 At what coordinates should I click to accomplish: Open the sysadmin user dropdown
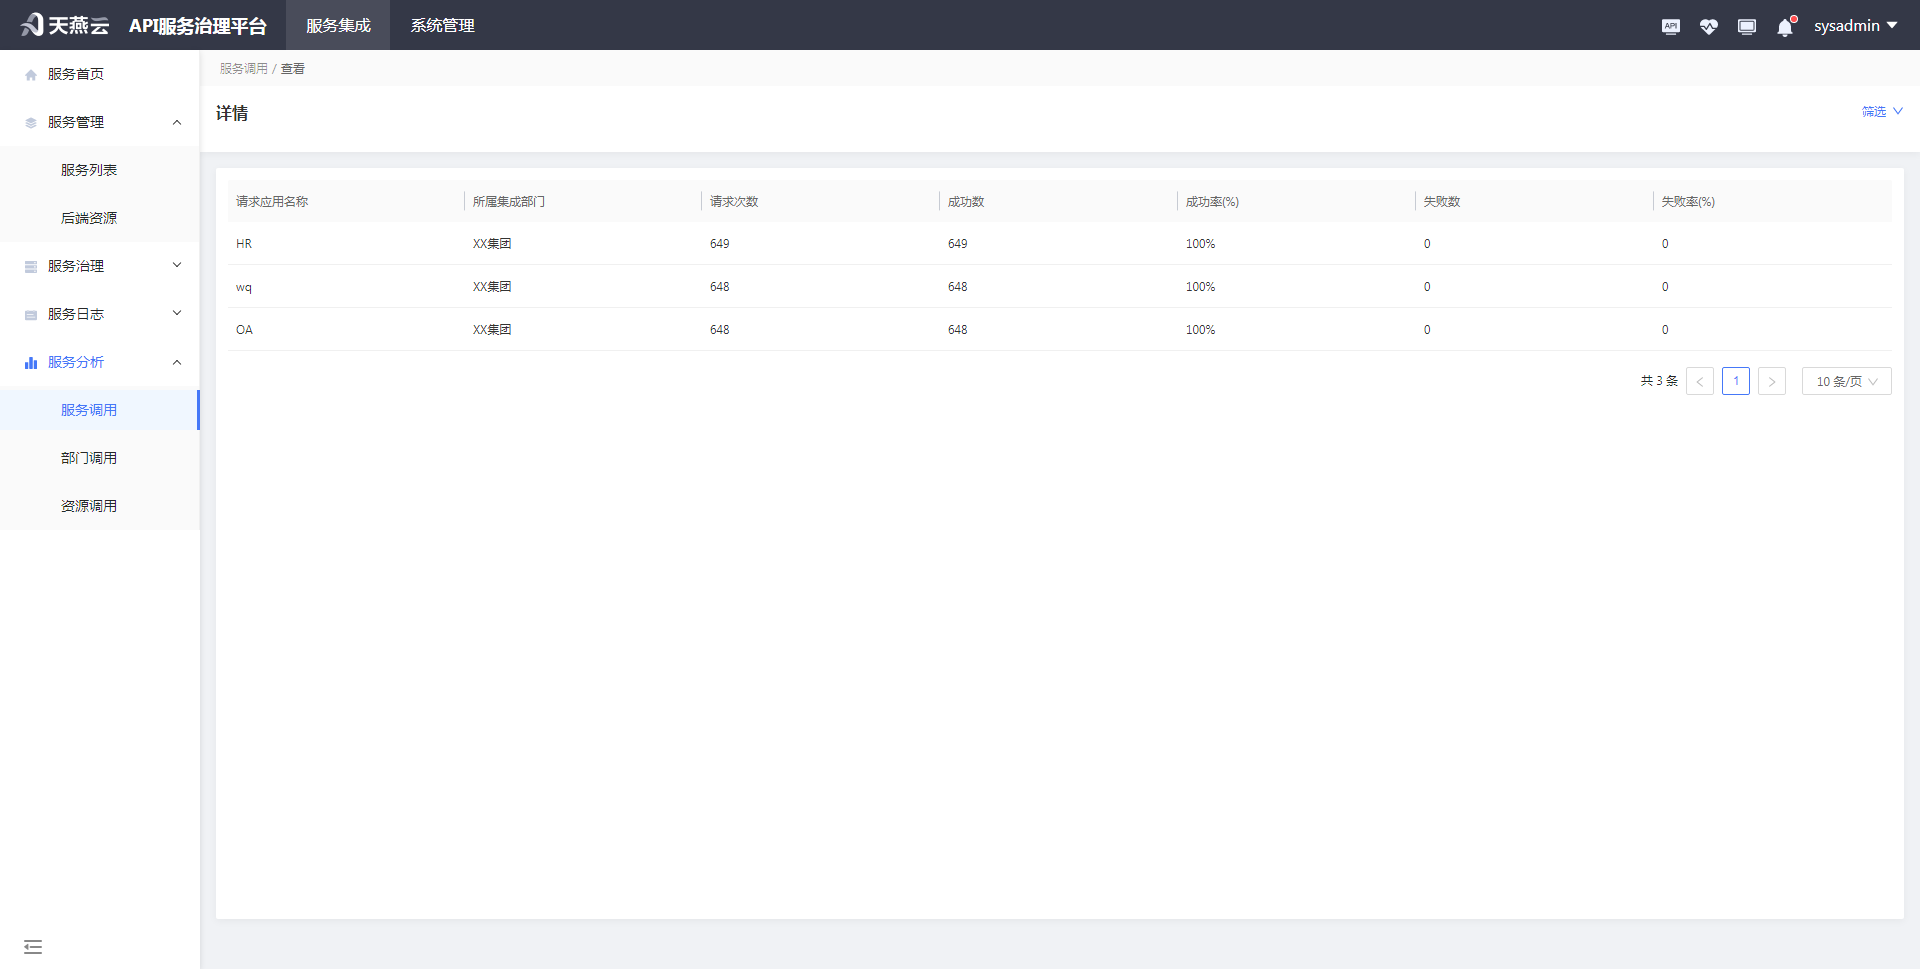pyautogui.click(x=1855, y=26)
